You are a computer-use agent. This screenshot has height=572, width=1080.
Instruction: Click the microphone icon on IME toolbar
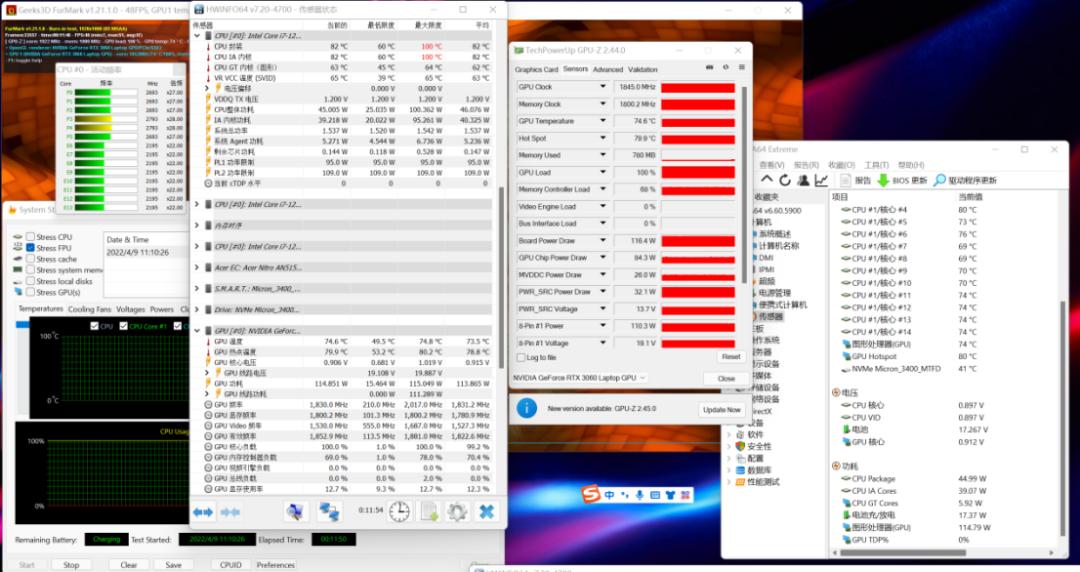(640, 495)
